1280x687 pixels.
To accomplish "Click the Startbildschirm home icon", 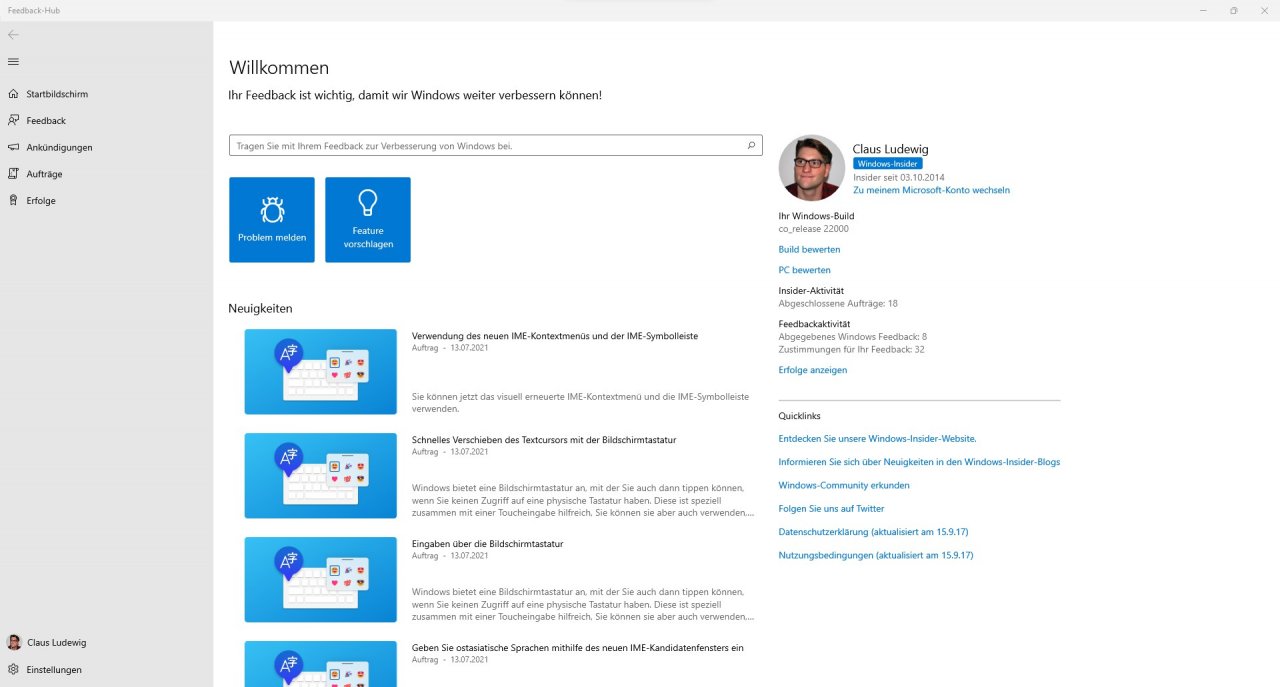I will 13,94.
